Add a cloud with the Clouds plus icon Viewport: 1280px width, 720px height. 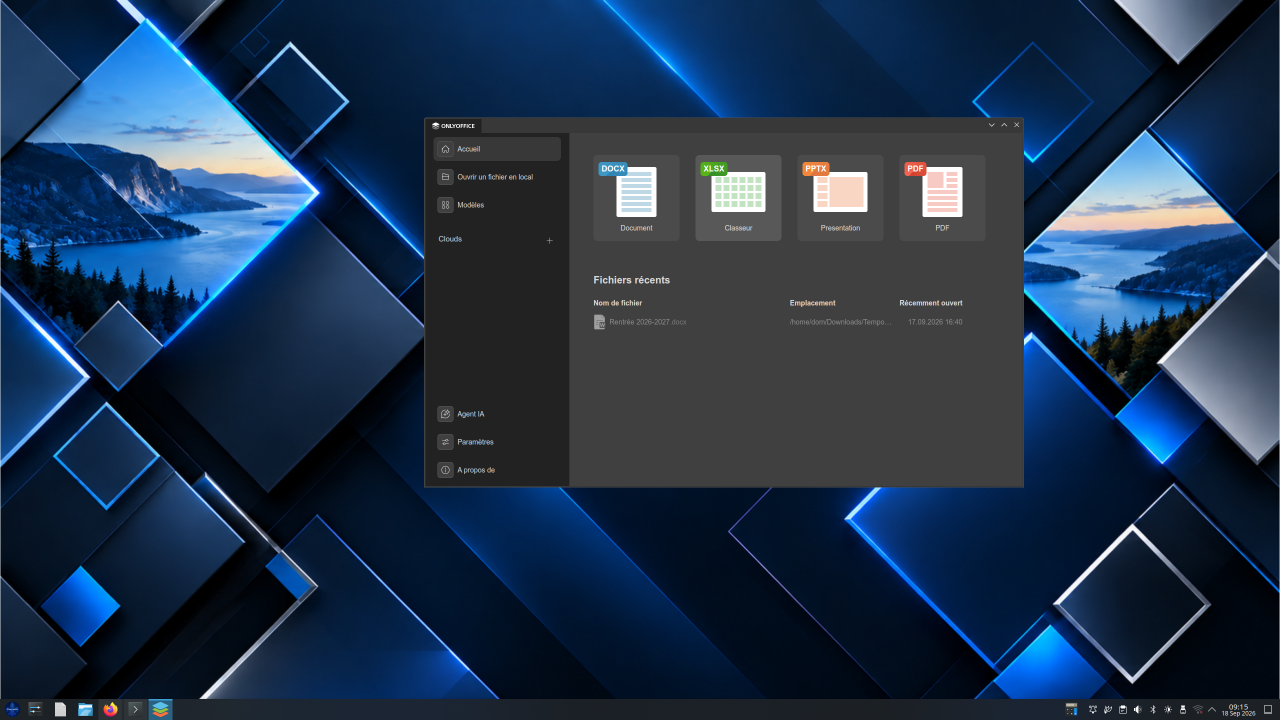pyautogui.click(x=549, y=240)
